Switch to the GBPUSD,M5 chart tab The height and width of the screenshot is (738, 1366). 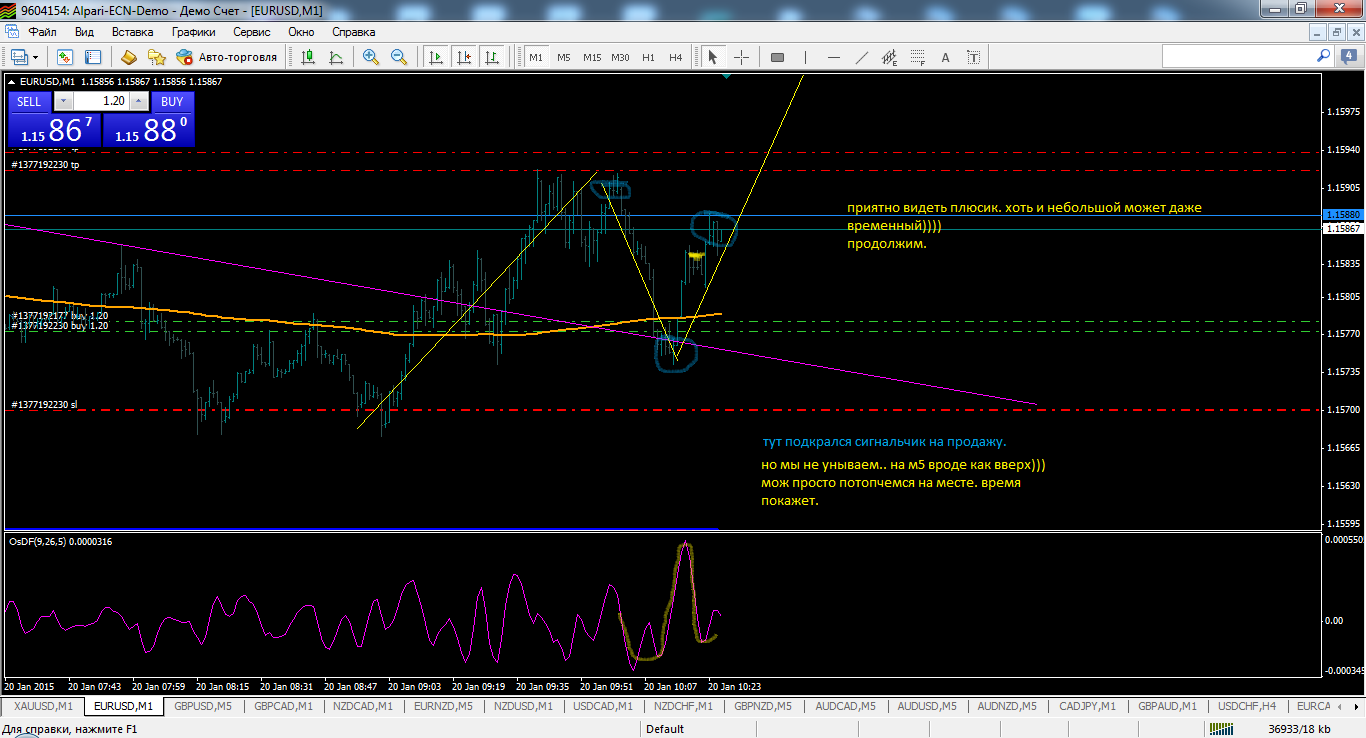pos(203,706)
